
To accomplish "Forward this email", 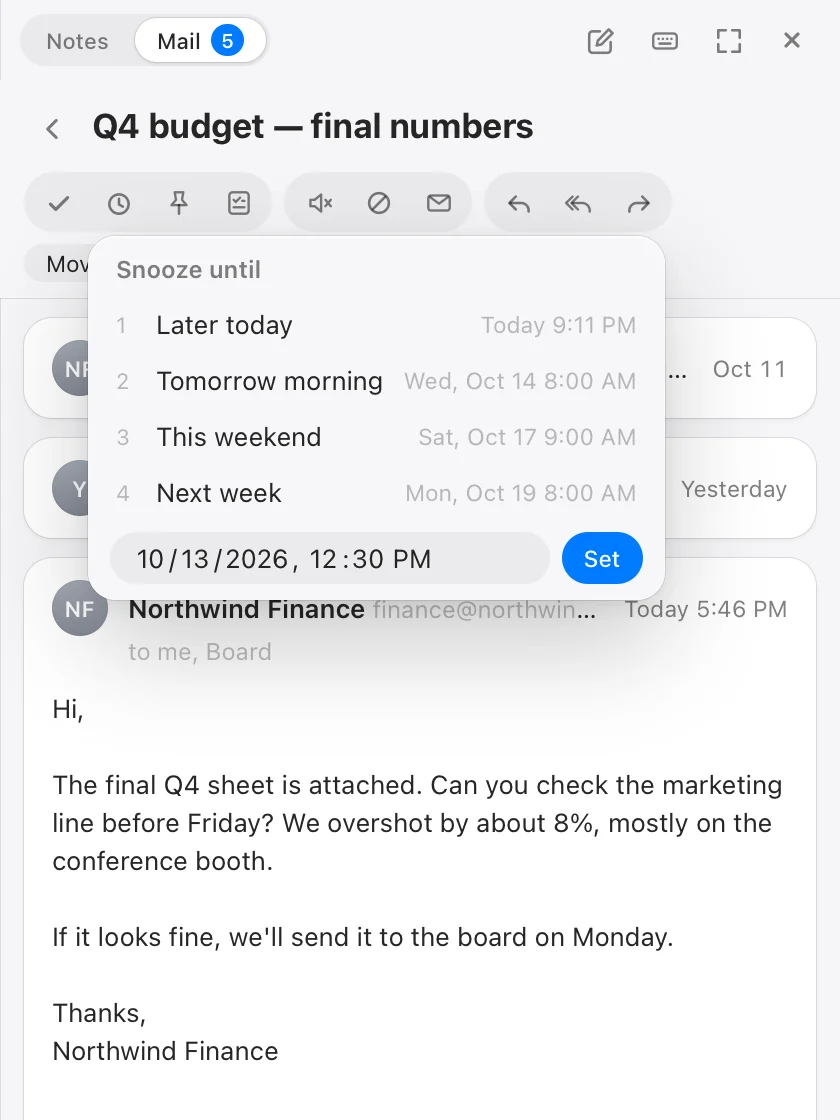I will pyautogui.click(x=639, y=204).
